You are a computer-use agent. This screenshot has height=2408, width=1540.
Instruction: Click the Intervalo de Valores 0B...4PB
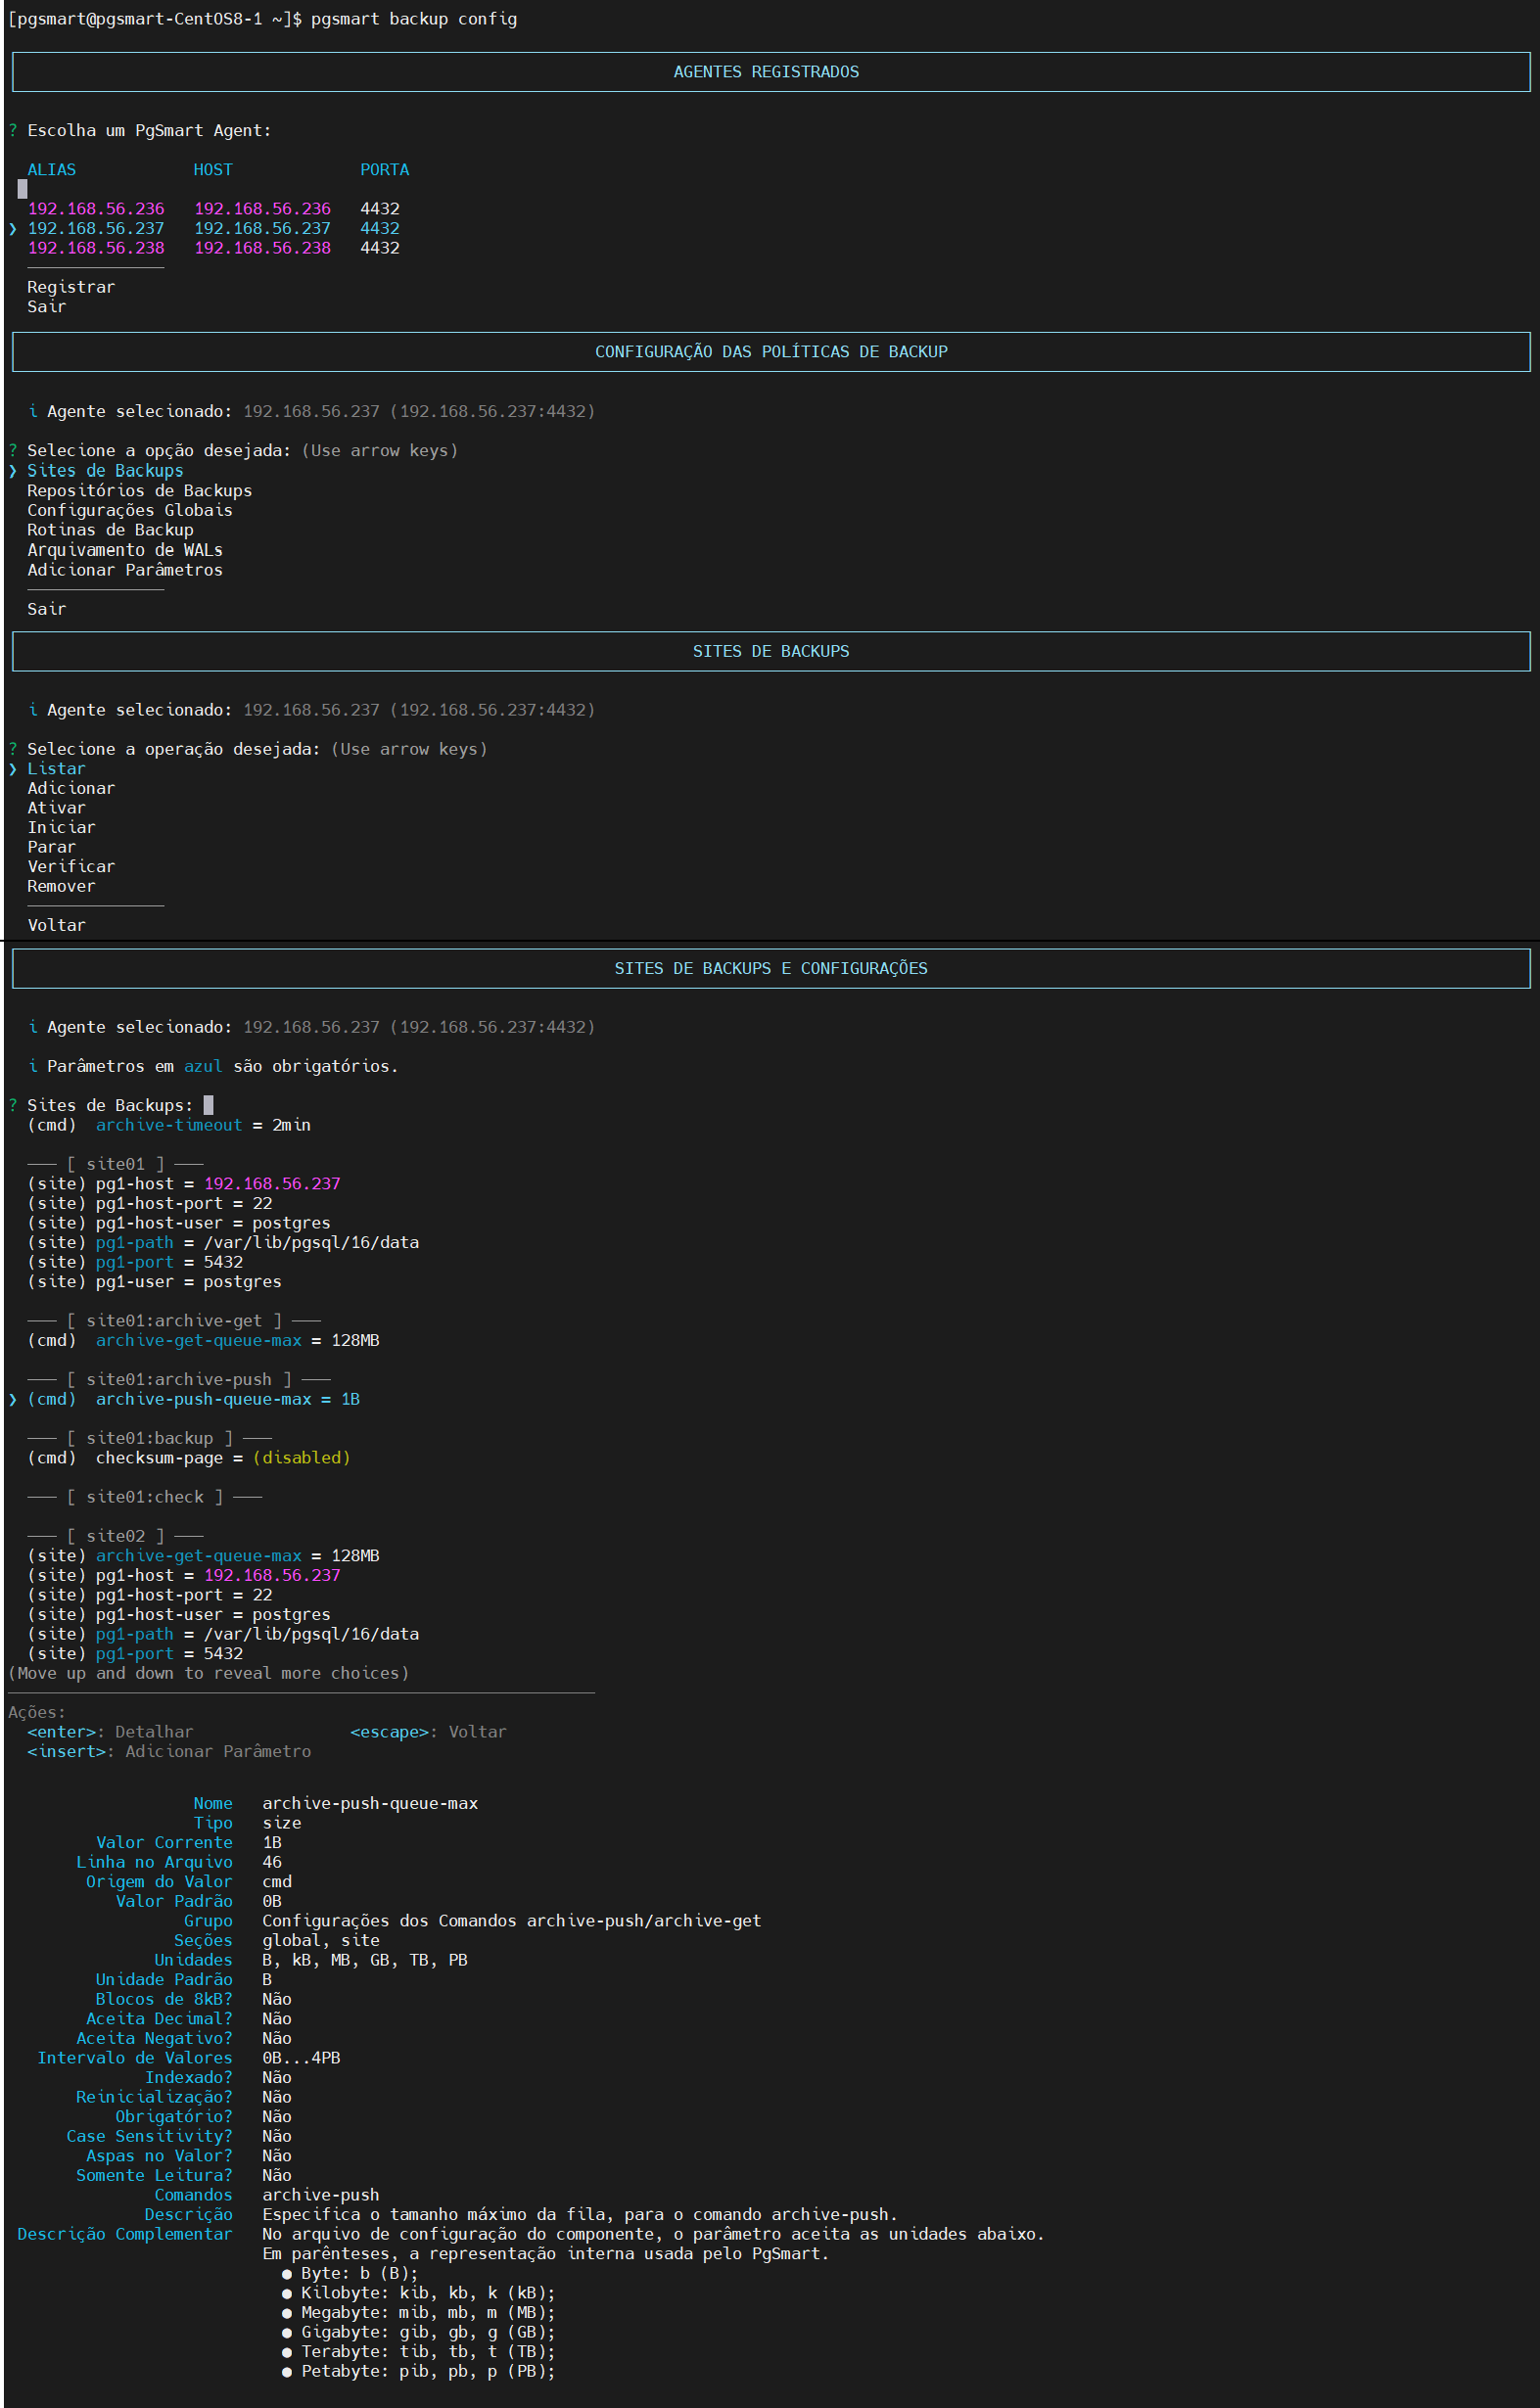tap(301, 2058)
